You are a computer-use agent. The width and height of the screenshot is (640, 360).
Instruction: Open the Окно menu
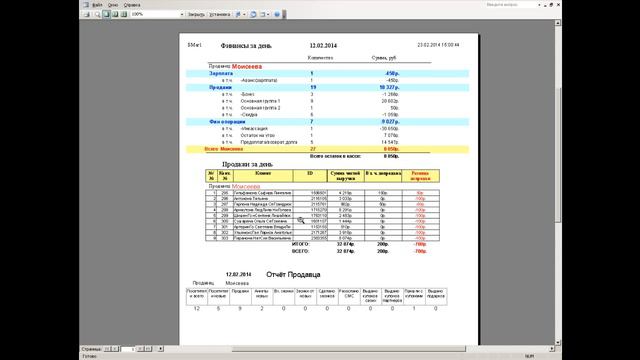click(113, 5)
